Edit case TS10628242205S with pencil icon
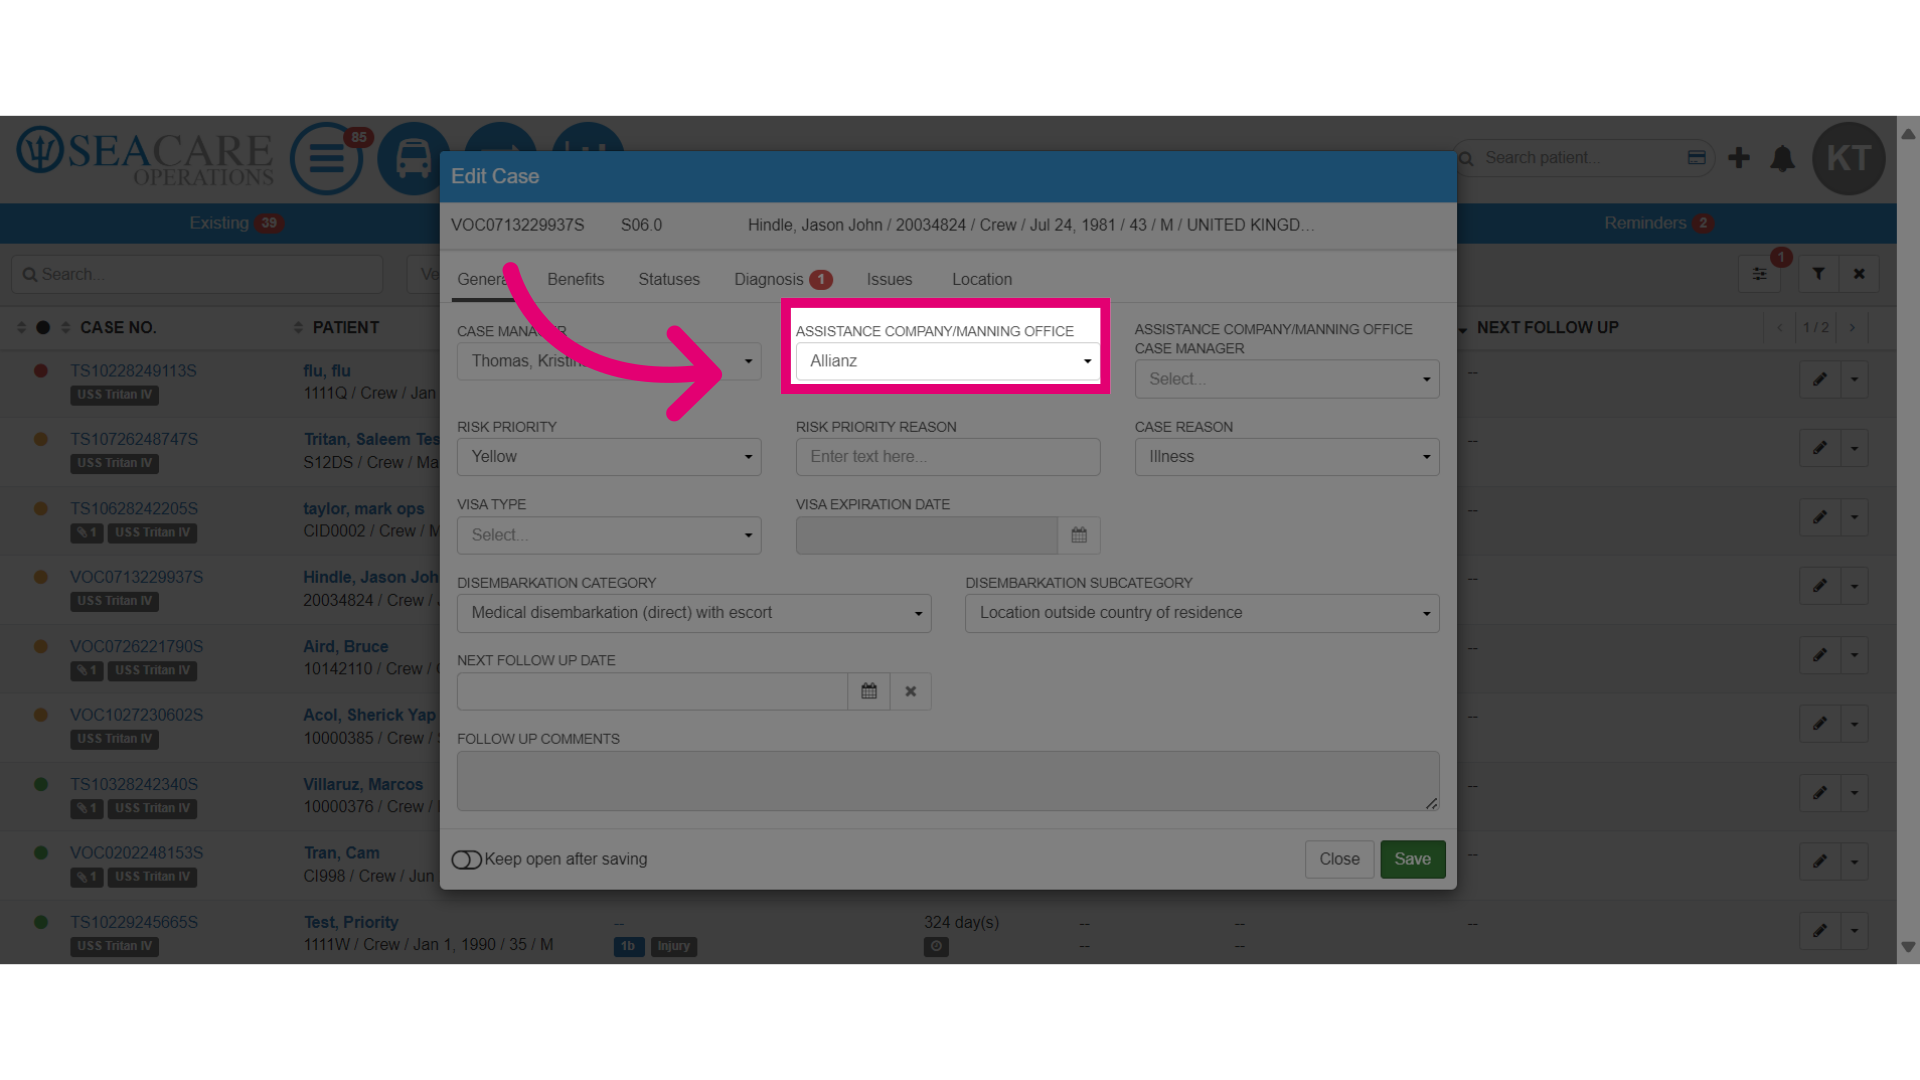The height and width of the screenshot is (1080, 1920). 1820,517
